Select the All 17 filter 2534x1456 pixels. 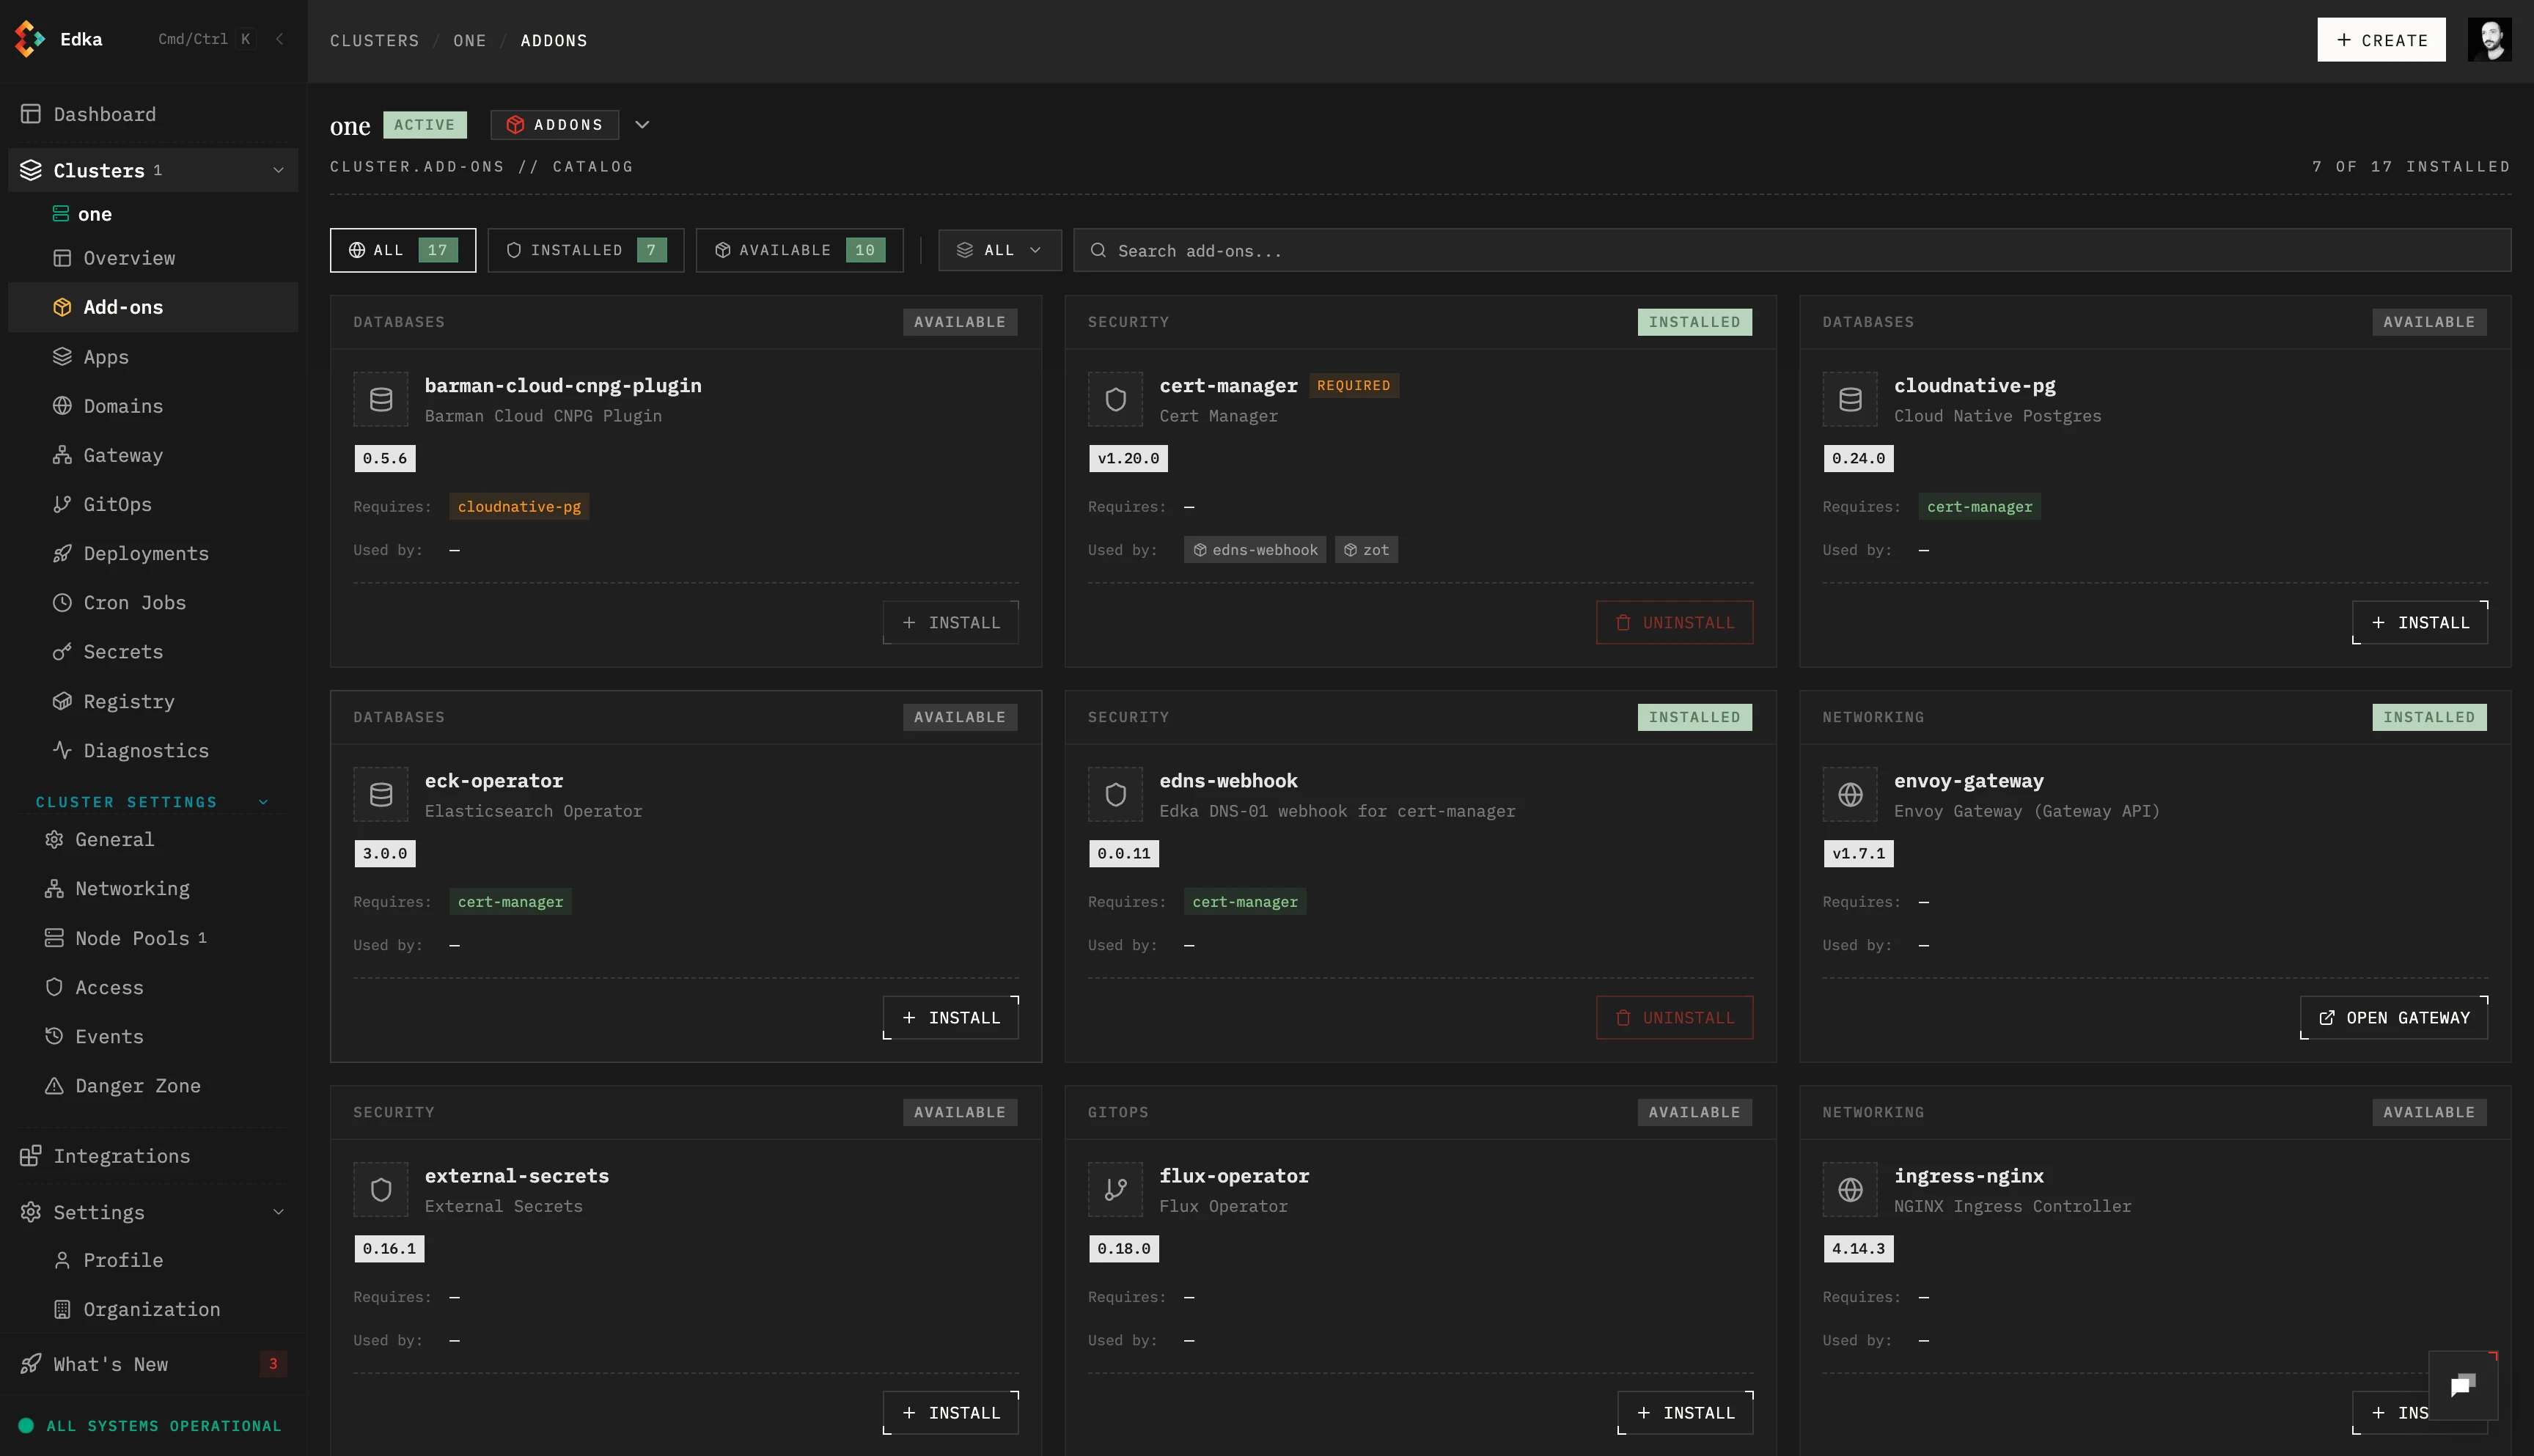coord(402,250)
